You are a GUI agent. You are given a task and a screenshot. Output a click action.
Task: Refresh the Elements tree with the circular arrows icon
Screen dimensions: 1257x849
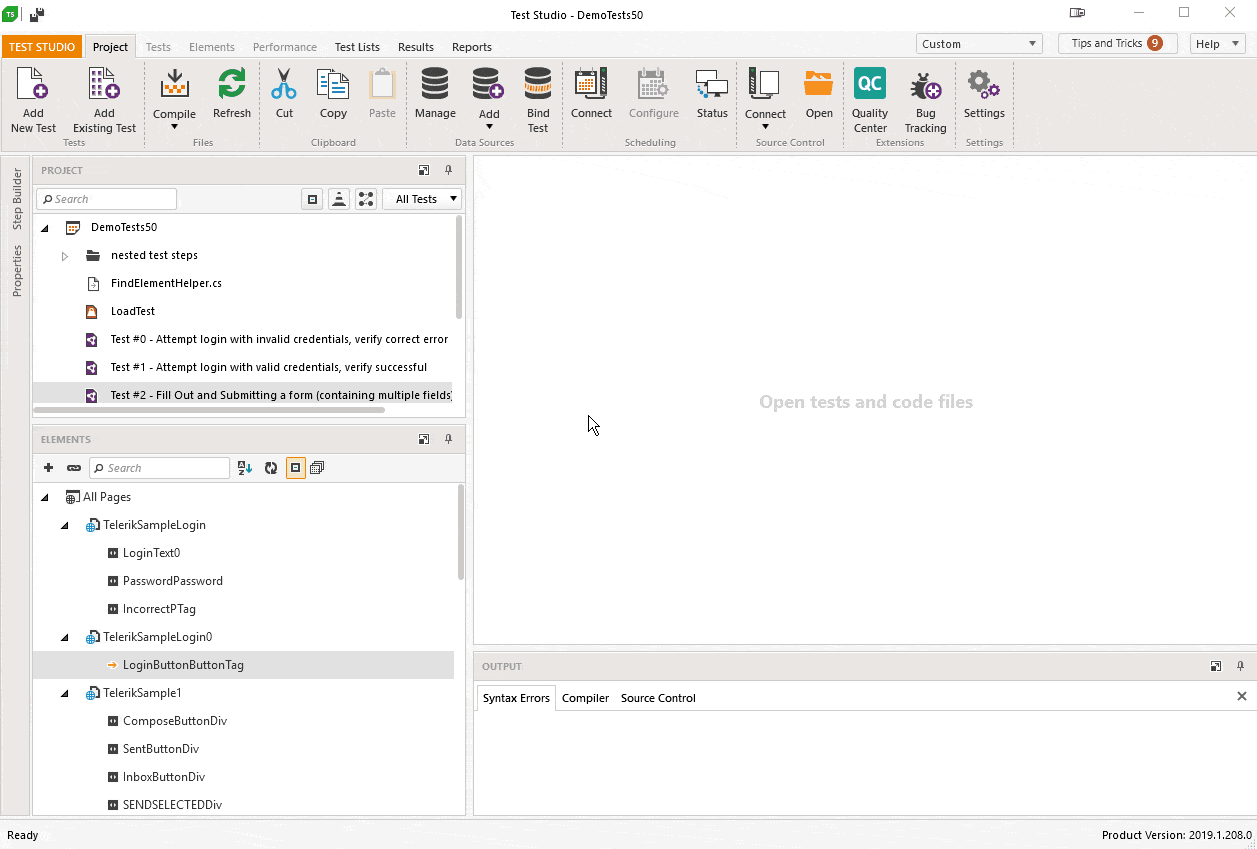(270, 467)
